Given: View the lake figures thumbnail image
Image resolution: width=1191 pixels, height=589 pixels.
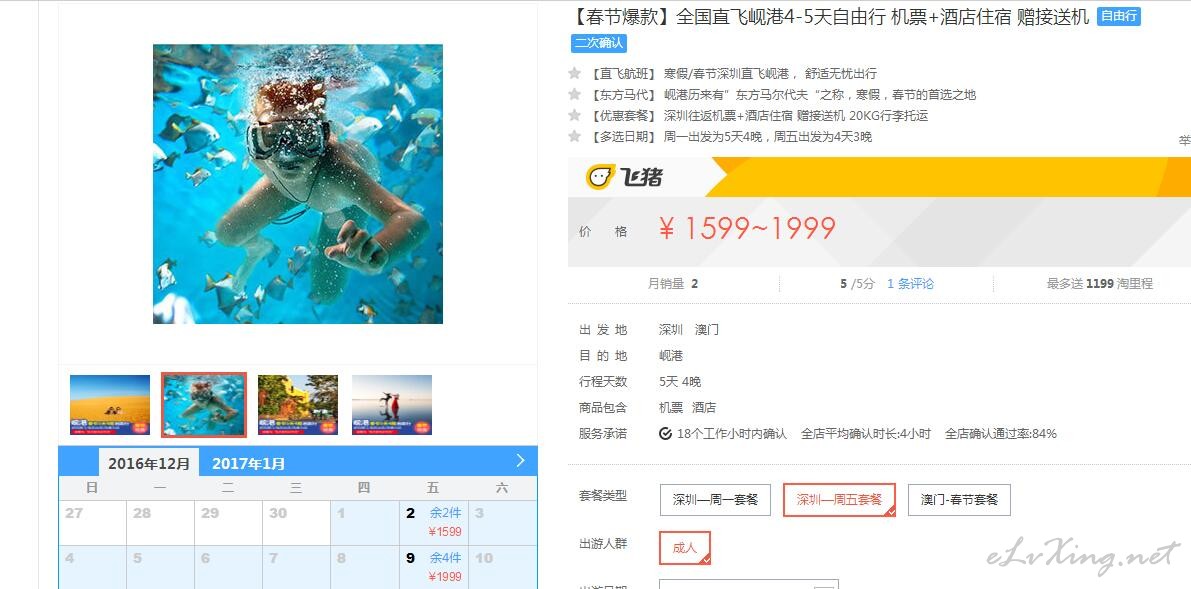Looking at the screenshot, I should 392,405.
